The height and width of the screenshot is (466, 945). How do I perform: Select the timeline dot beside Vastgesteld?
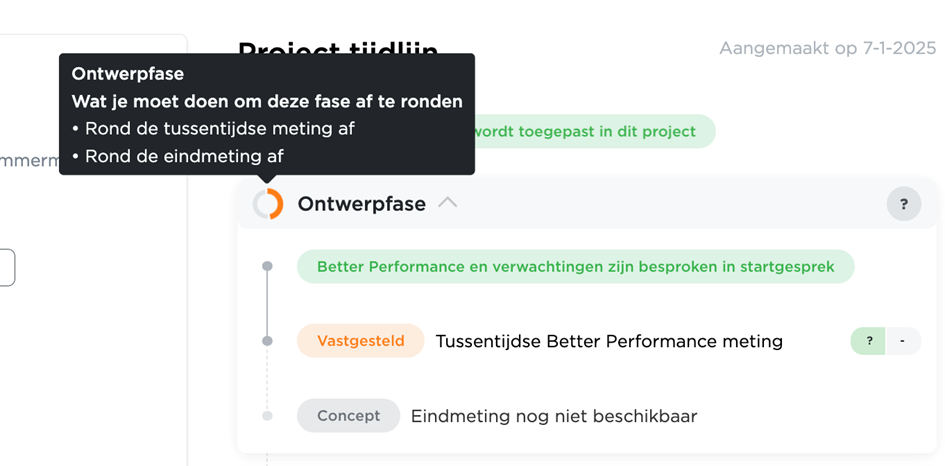tap(268, 341)
